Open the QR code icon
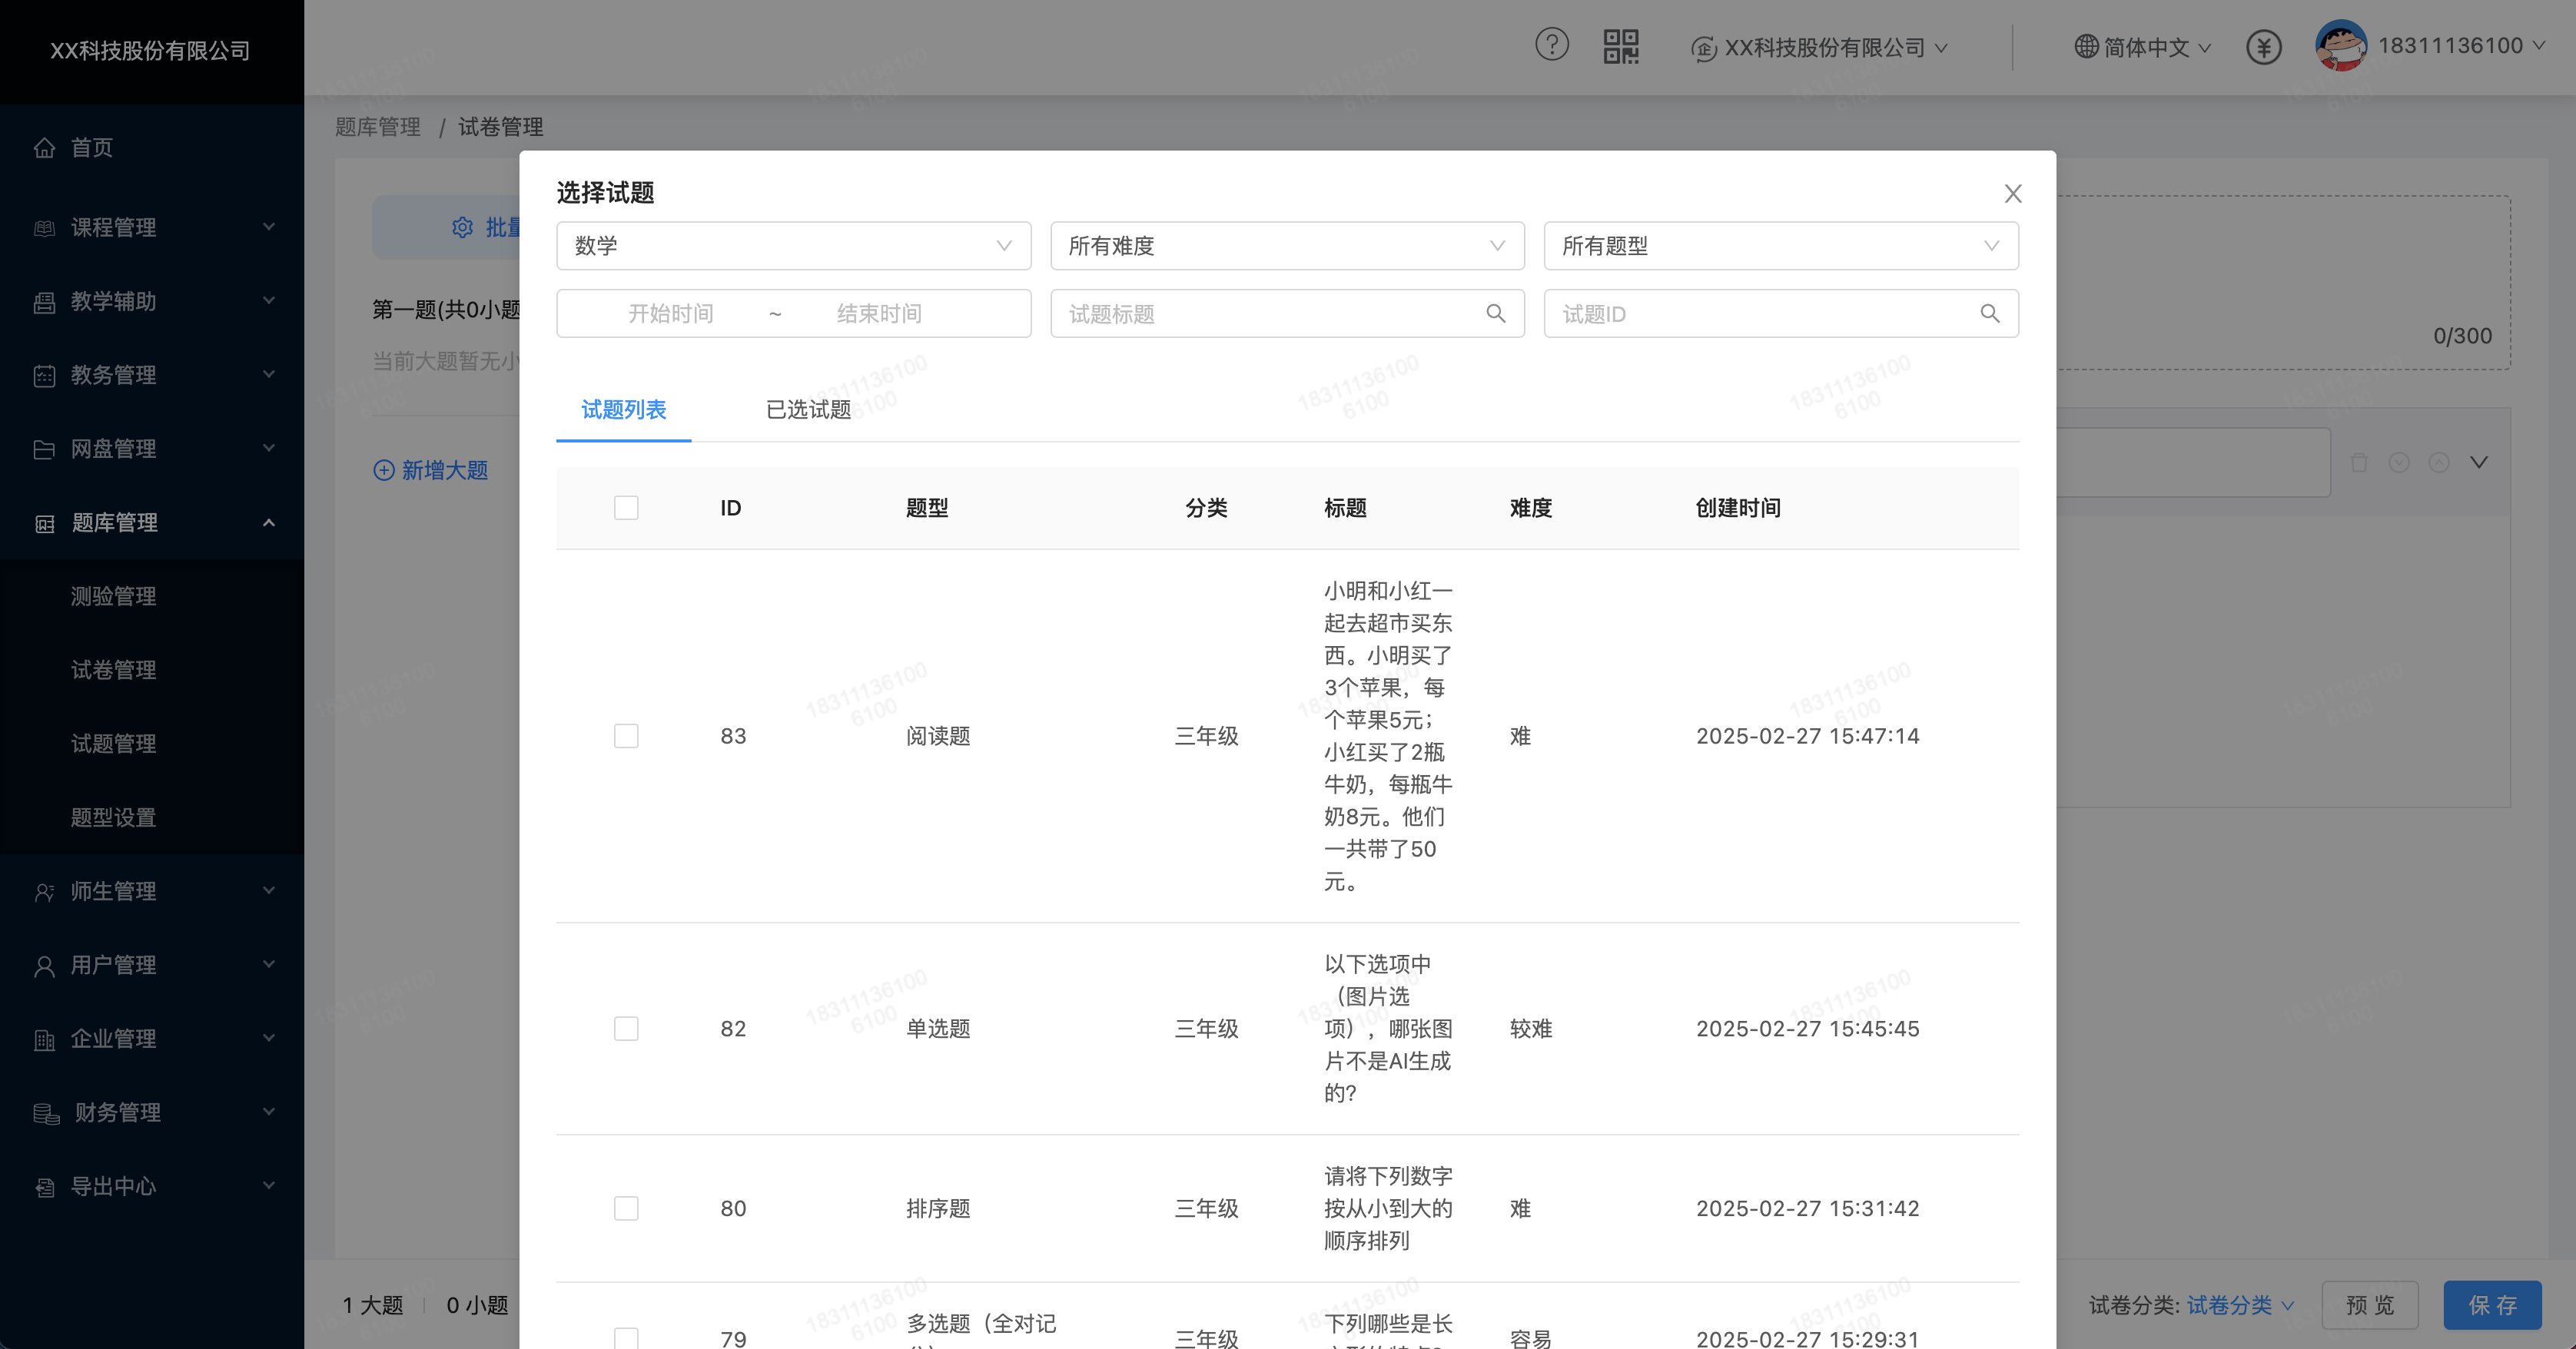The height and width of the screenshot is (1349, 2576). click(x=1620, y=46)
